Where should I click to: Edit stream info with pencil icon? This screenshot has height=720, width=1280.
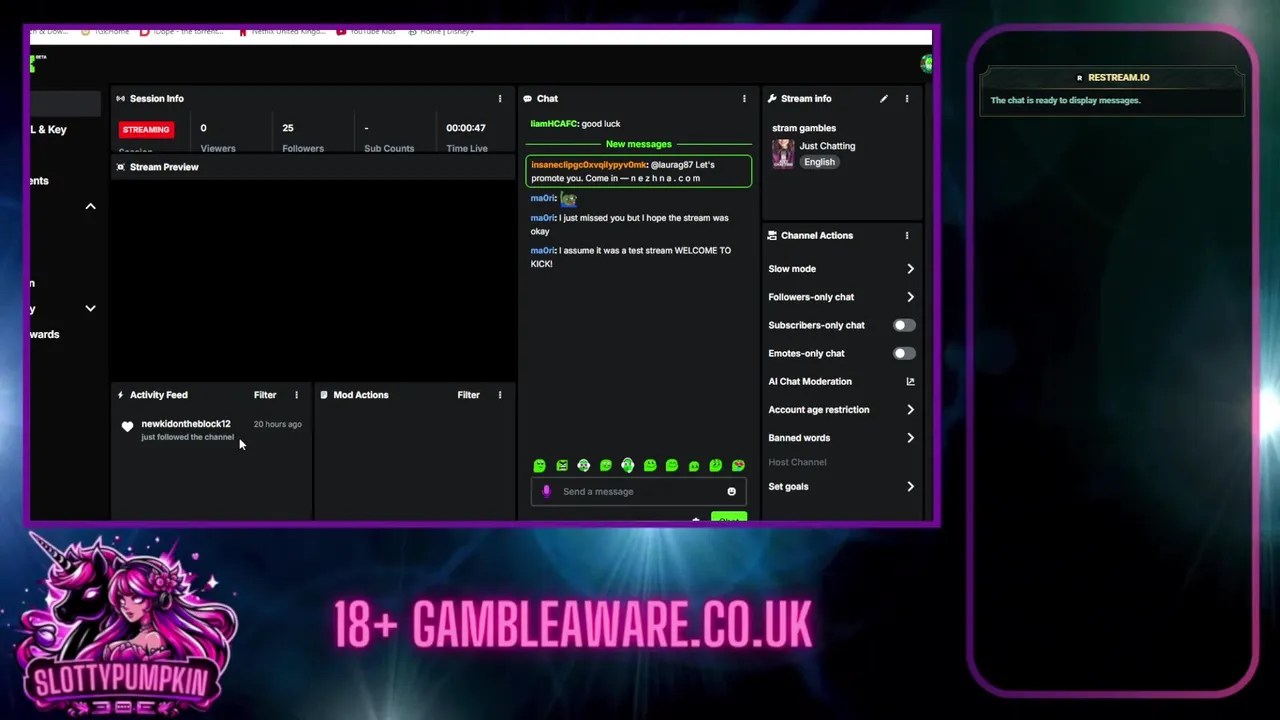tap(884, 99)
